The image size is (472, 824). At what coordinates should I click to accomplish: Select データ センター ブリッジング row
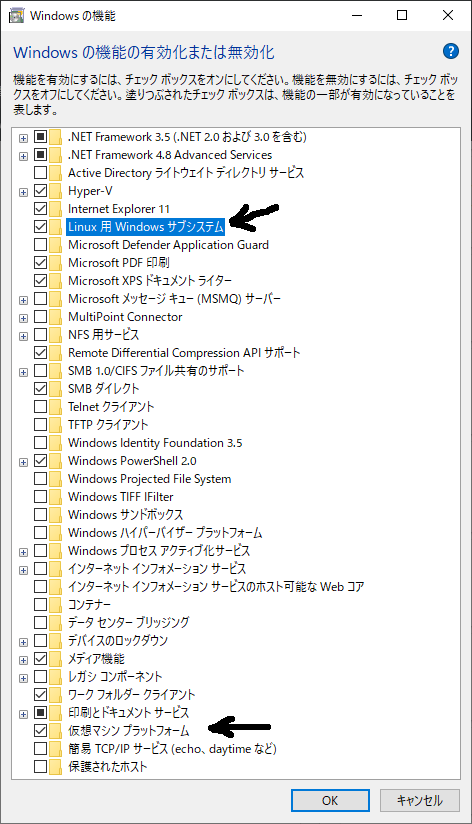[x=129, y=622]
